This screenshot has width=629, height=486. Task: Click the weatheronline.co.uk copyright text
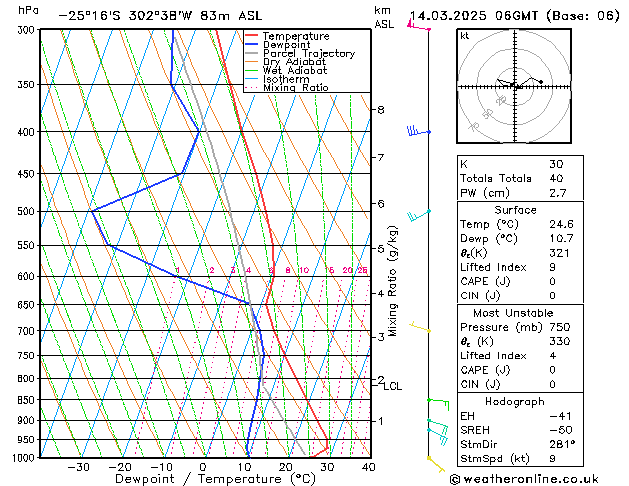click(x=524, y=479)
